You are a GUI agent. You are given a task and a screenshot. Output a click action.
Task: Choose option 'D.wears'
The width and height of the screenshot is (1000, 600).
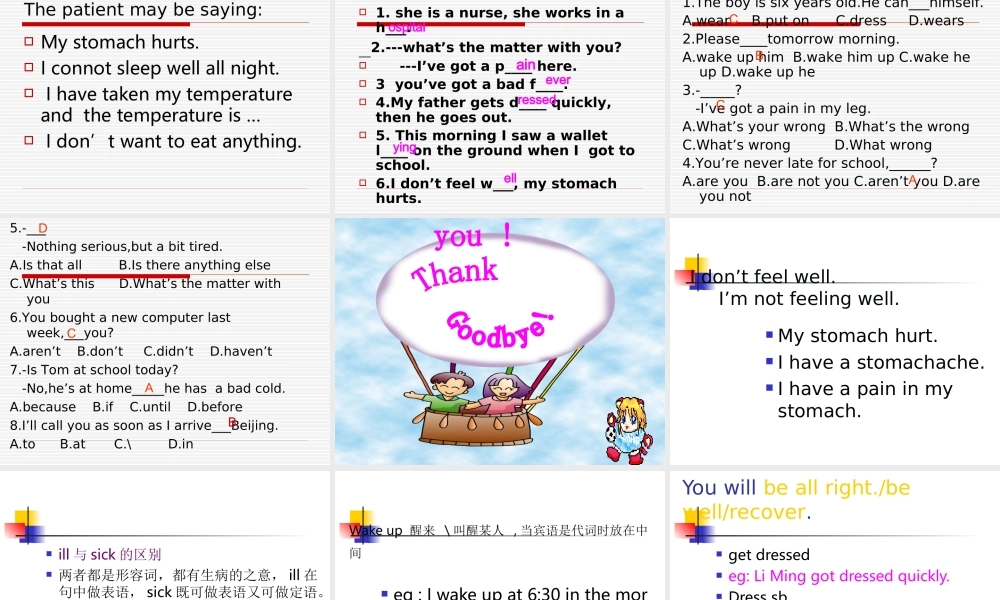click(x=936, y=21)
